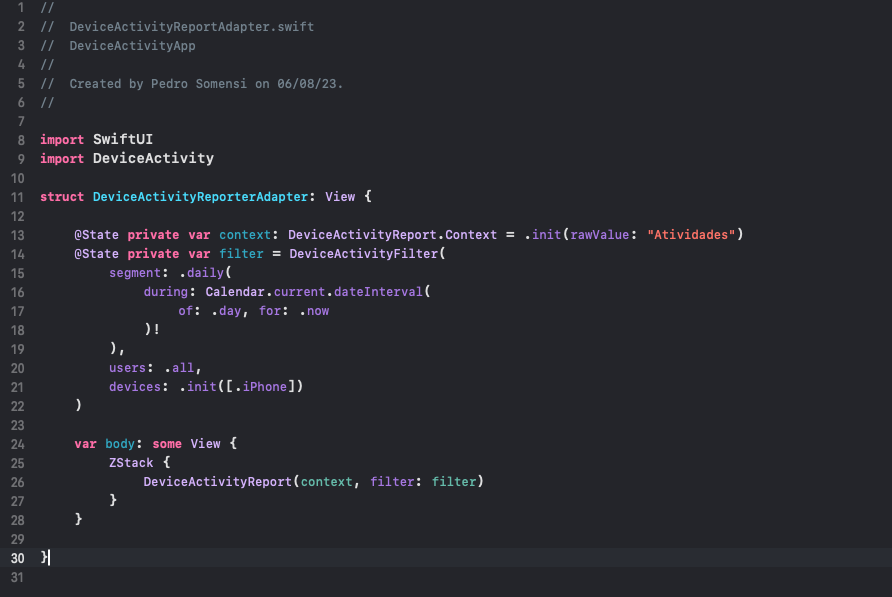Viewport: 892px width, 597px height.
Task: Click '.all' value on line 20
Action: (179, 368)
